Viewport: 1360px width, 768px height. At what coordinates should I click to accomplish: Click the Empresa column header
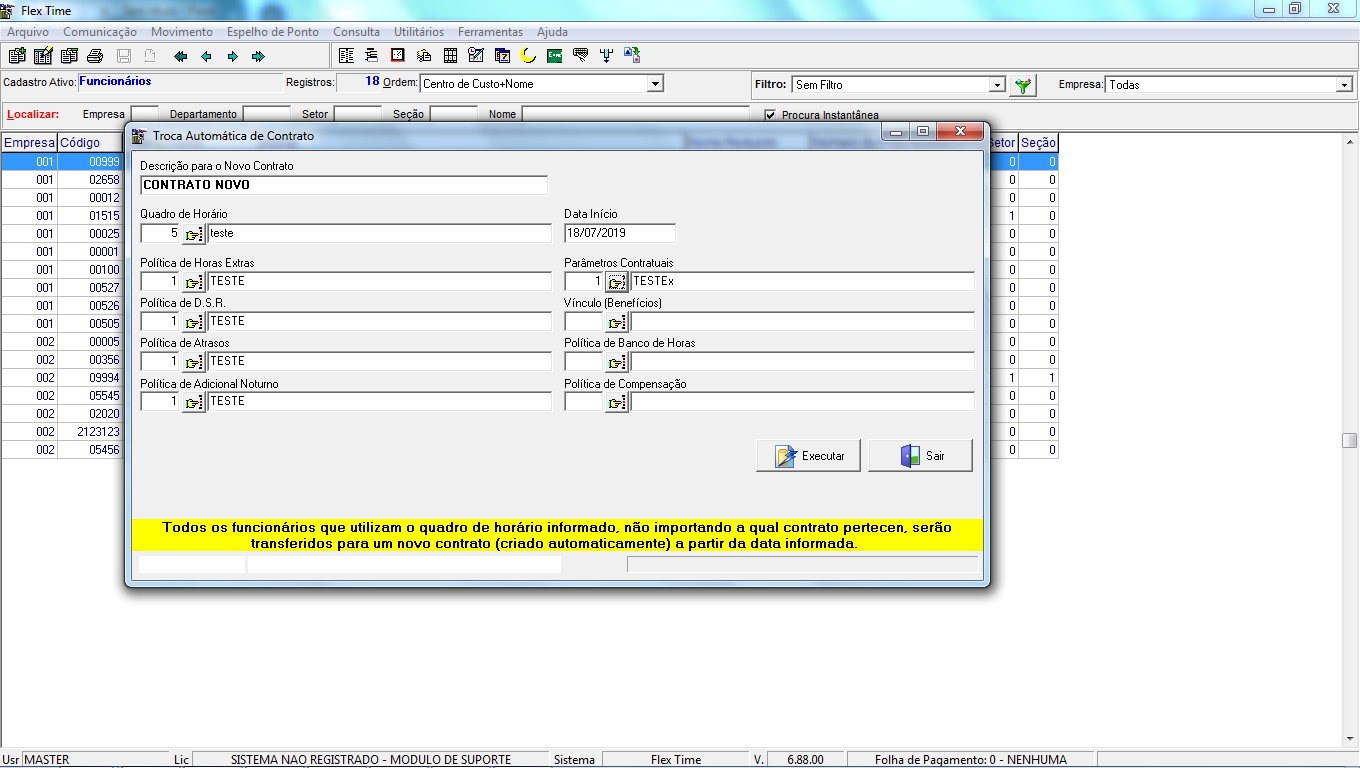[x=29, y=143]
